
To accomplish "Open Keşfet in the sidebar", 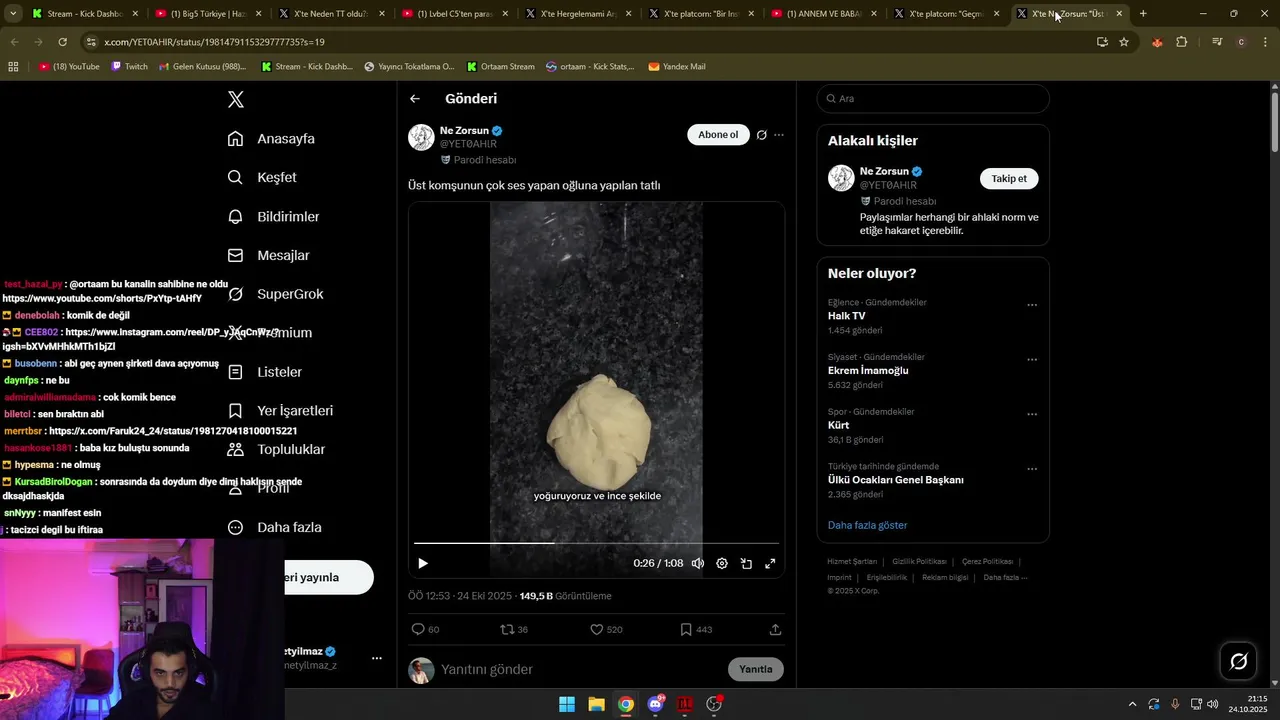I will (x=276, y=177).
